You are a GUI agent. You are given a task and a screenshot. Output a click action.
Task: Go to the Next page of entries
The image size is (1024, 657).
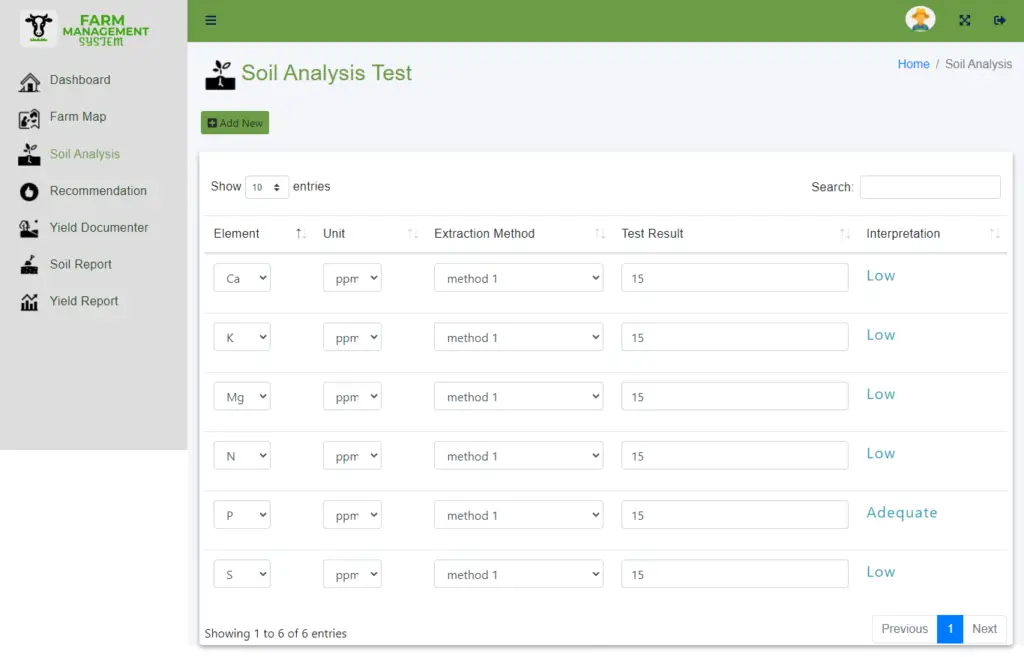984,629
